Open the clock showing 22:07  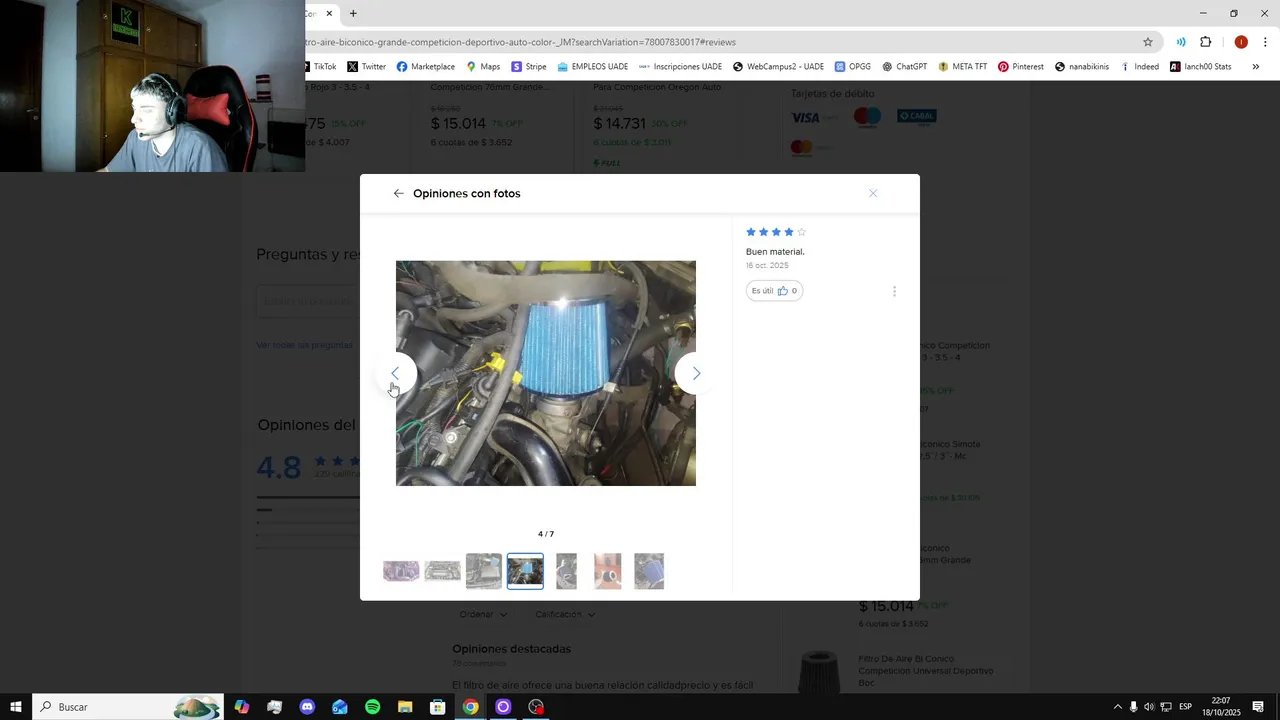1220,707
